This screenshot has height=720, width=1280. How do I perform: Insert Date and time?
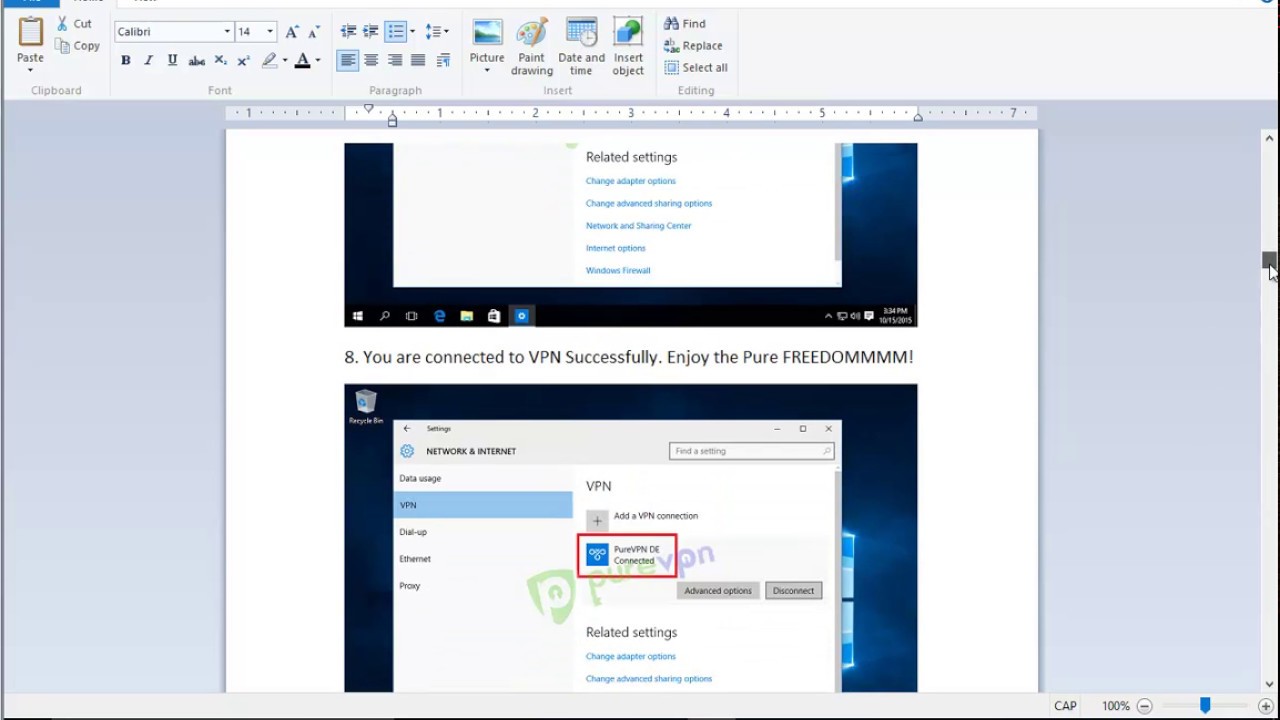tap(581, 46)
